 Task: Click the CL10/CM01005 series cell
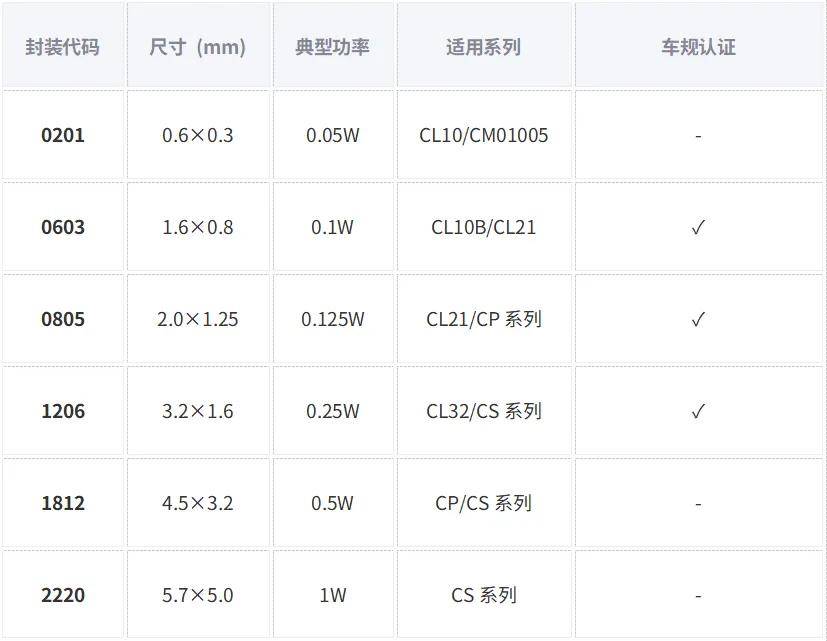point(484,136)
